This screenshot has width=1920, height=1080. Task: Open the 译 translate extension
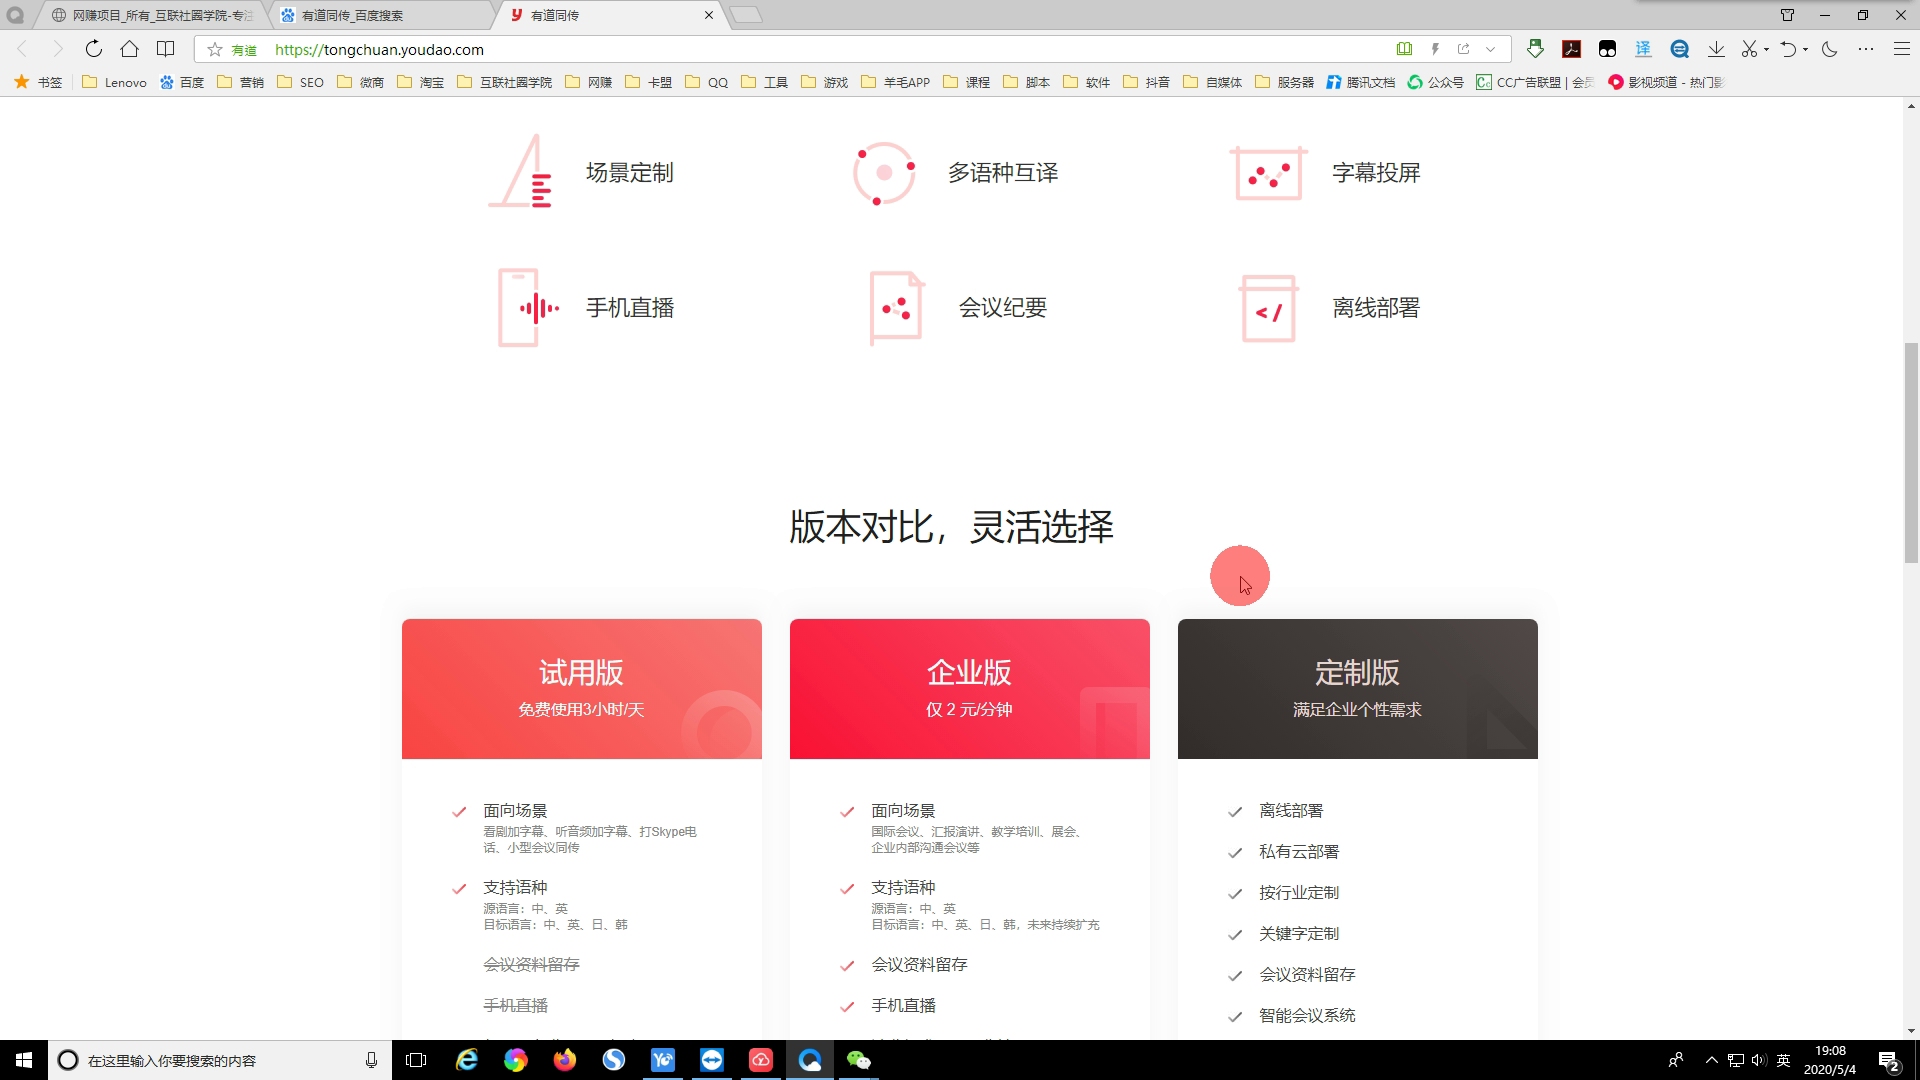click(1644, 49)
